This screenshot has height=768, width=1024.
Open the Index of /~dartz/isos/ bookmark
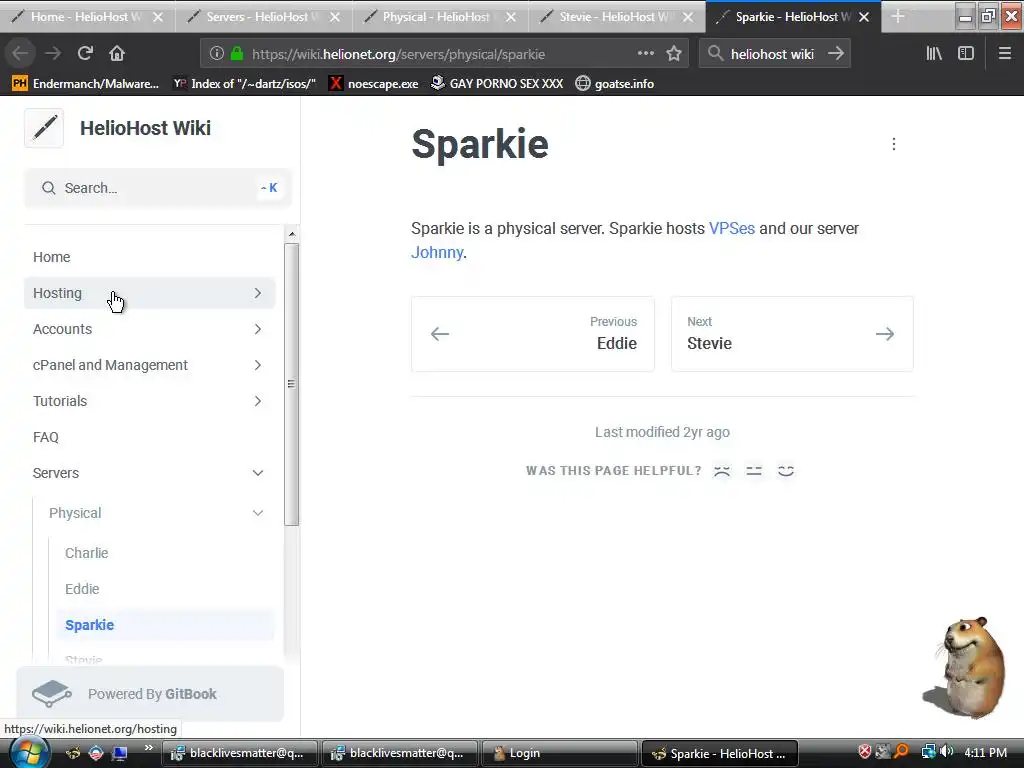[x=245, y=84]
